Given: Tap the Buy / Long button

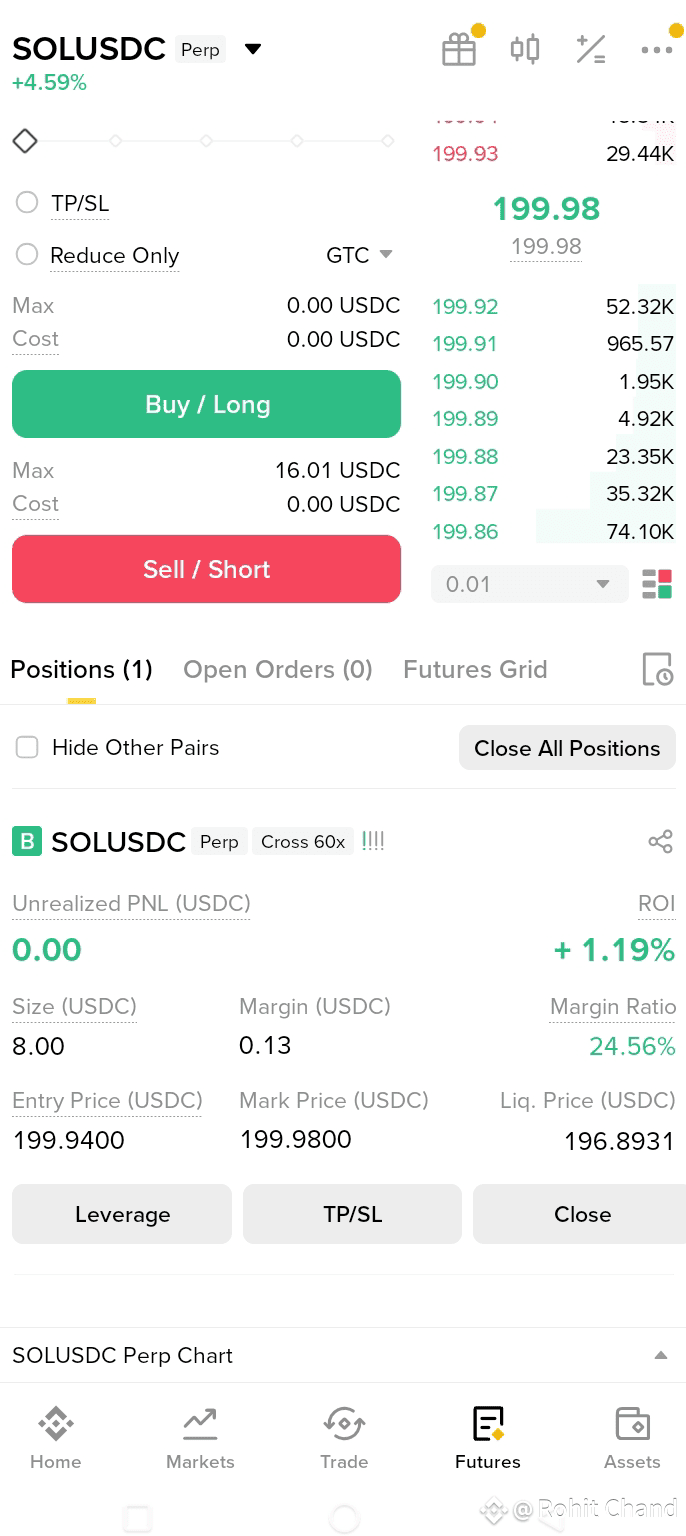Looking at the screenshot, I should 206,404.
